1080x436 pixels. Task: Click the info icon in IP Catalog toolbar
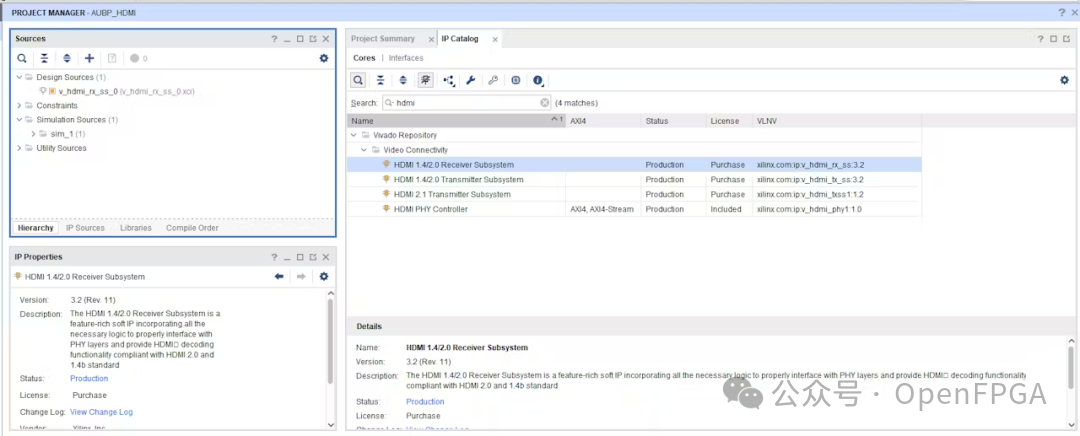pos(538,80)
